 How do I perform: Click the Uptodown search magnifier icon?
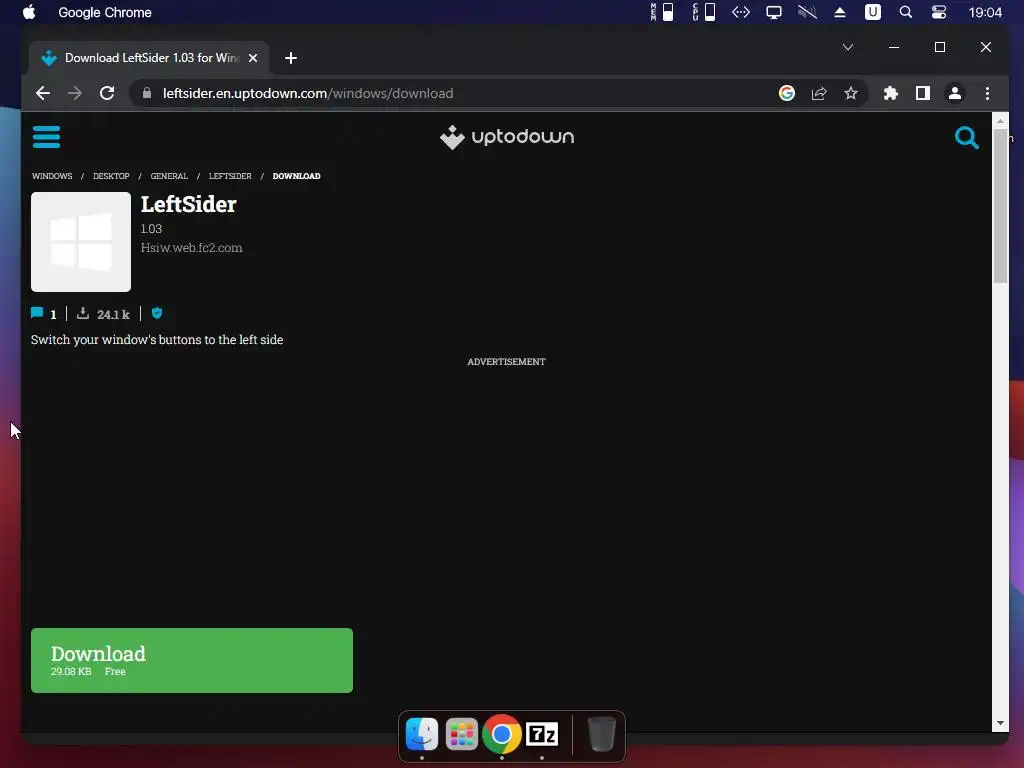click(967, 137)
